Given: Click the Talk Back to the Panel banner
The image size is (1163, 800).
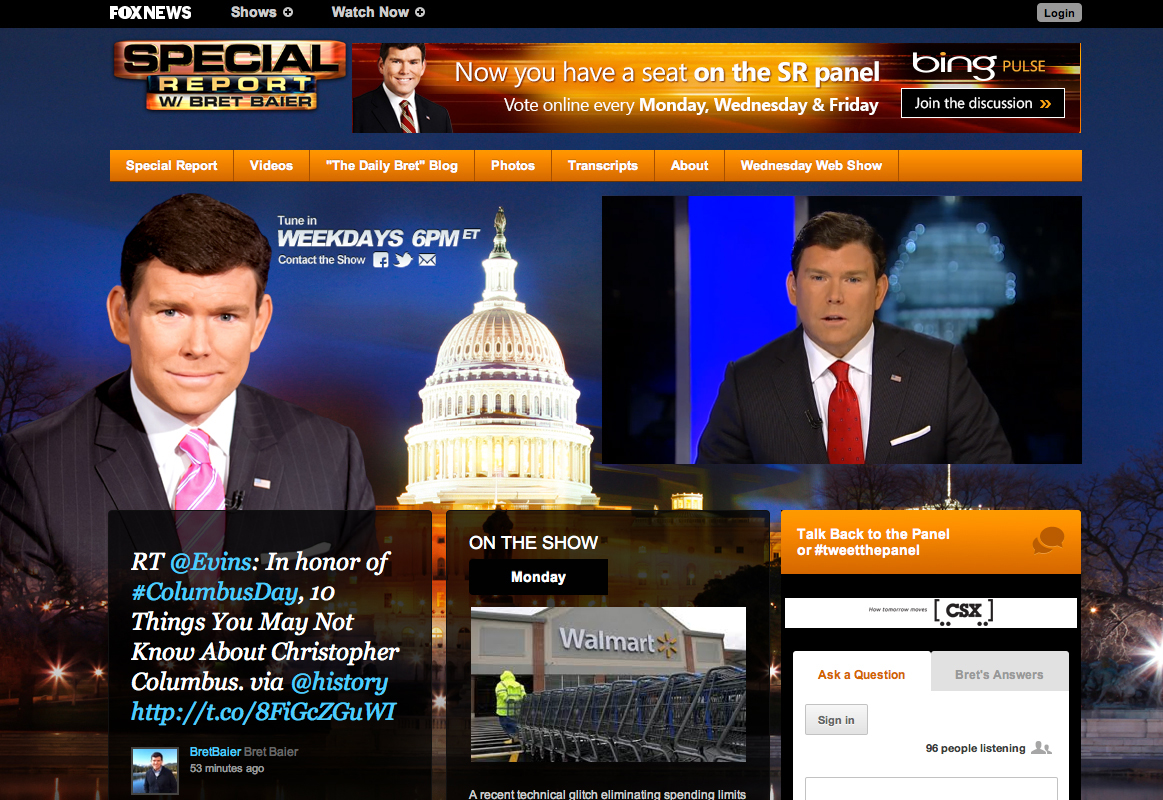Looking at the screenshot, I should click(x=931, y=542).
